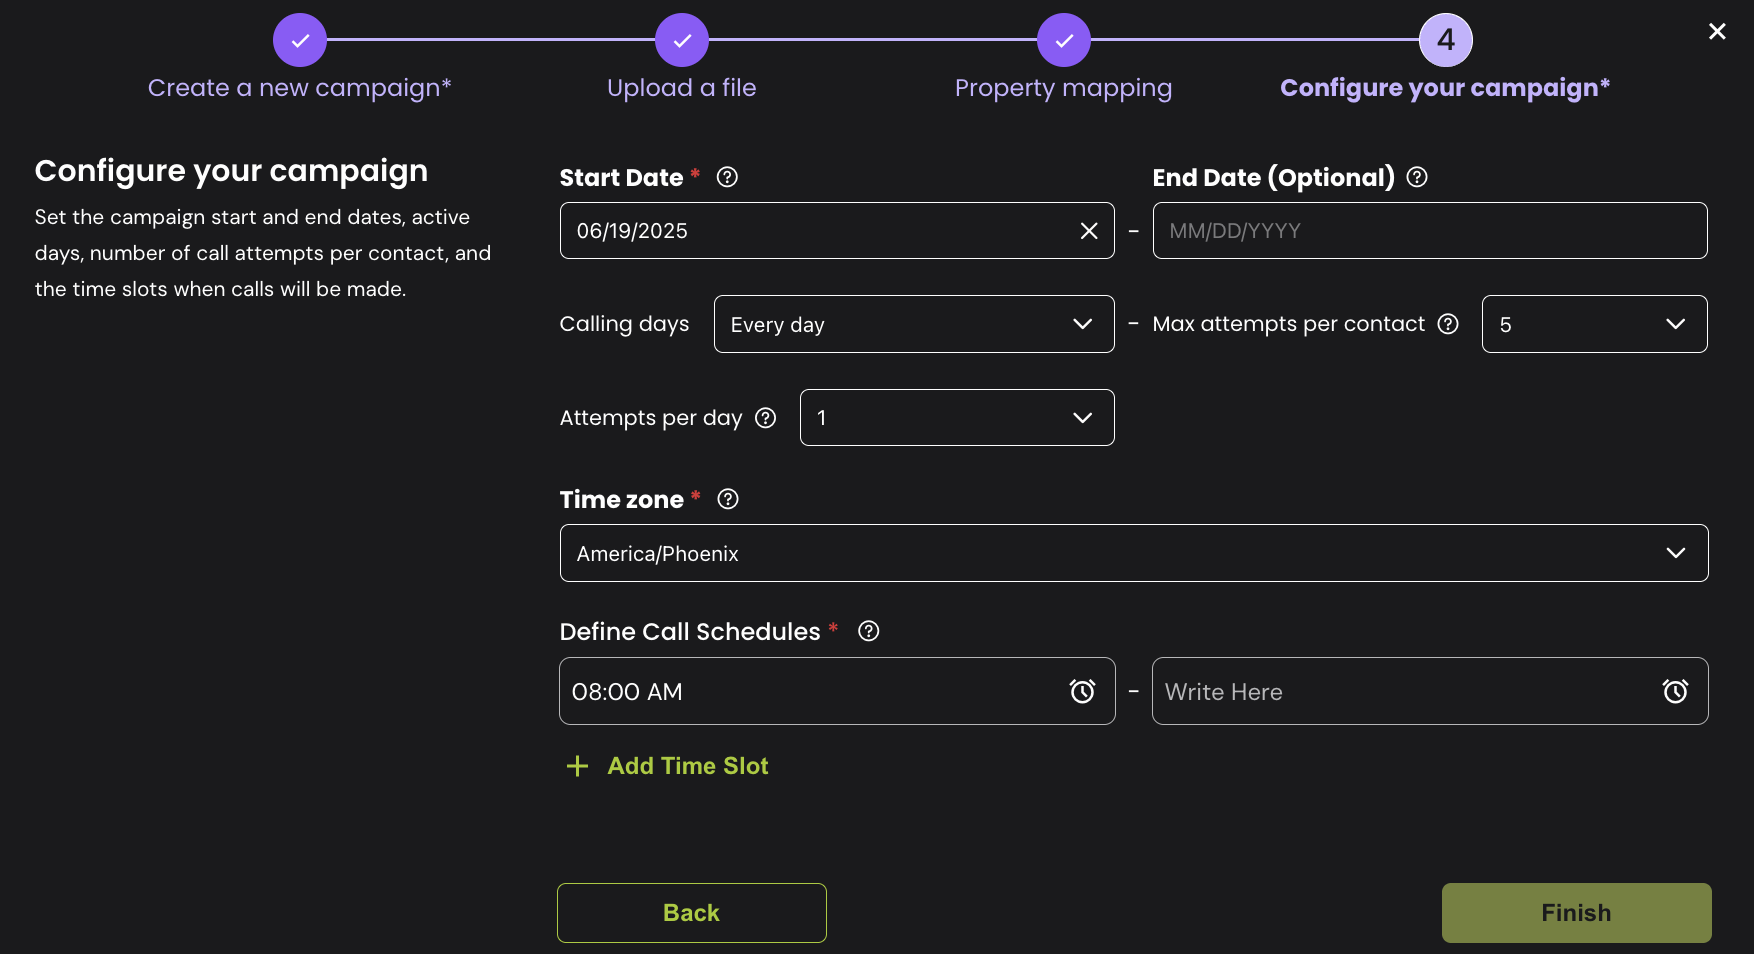Open the Attempts per day dropdown
1754x954 pixels.
point(956,418)
